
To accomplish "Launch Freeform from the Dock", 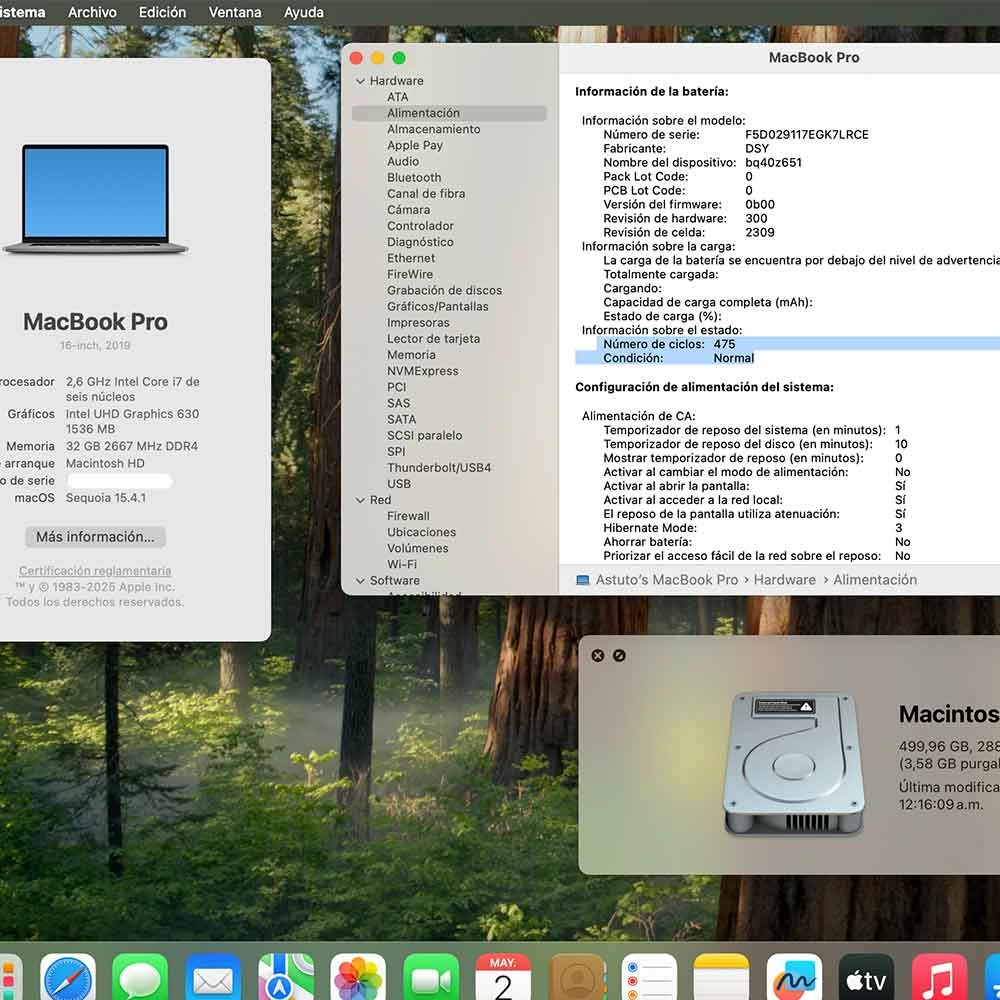I will pos(794,979).
